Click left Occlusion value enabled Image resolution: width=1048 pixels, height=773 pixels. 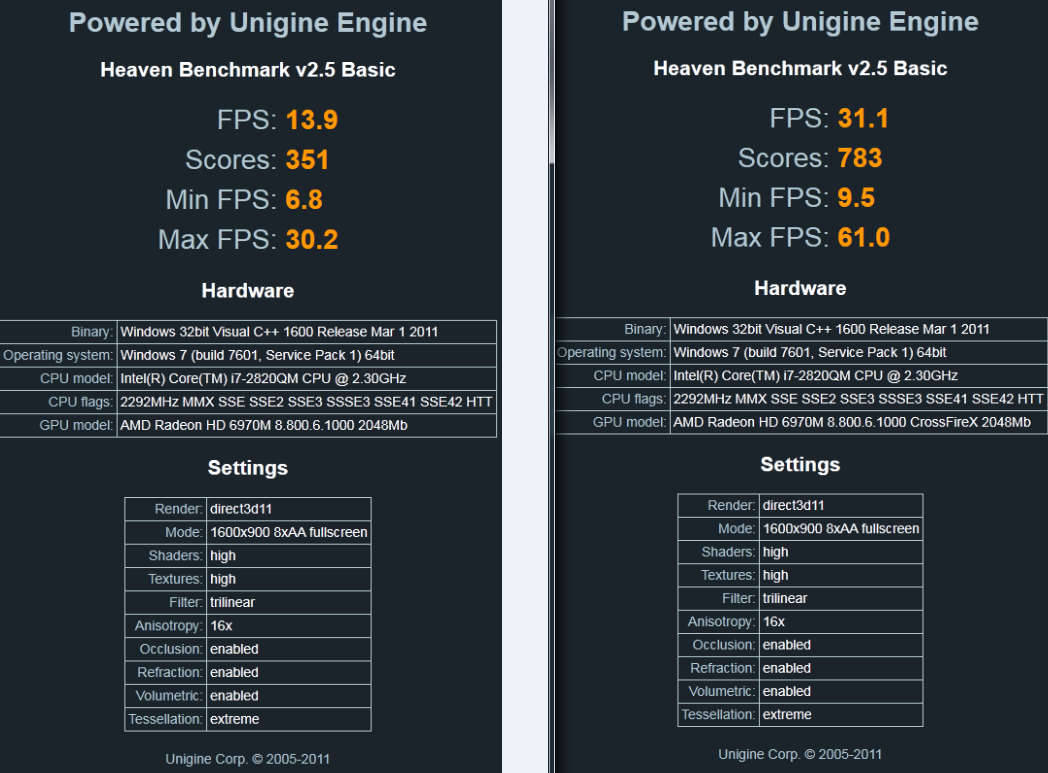[x=289, y=649]
